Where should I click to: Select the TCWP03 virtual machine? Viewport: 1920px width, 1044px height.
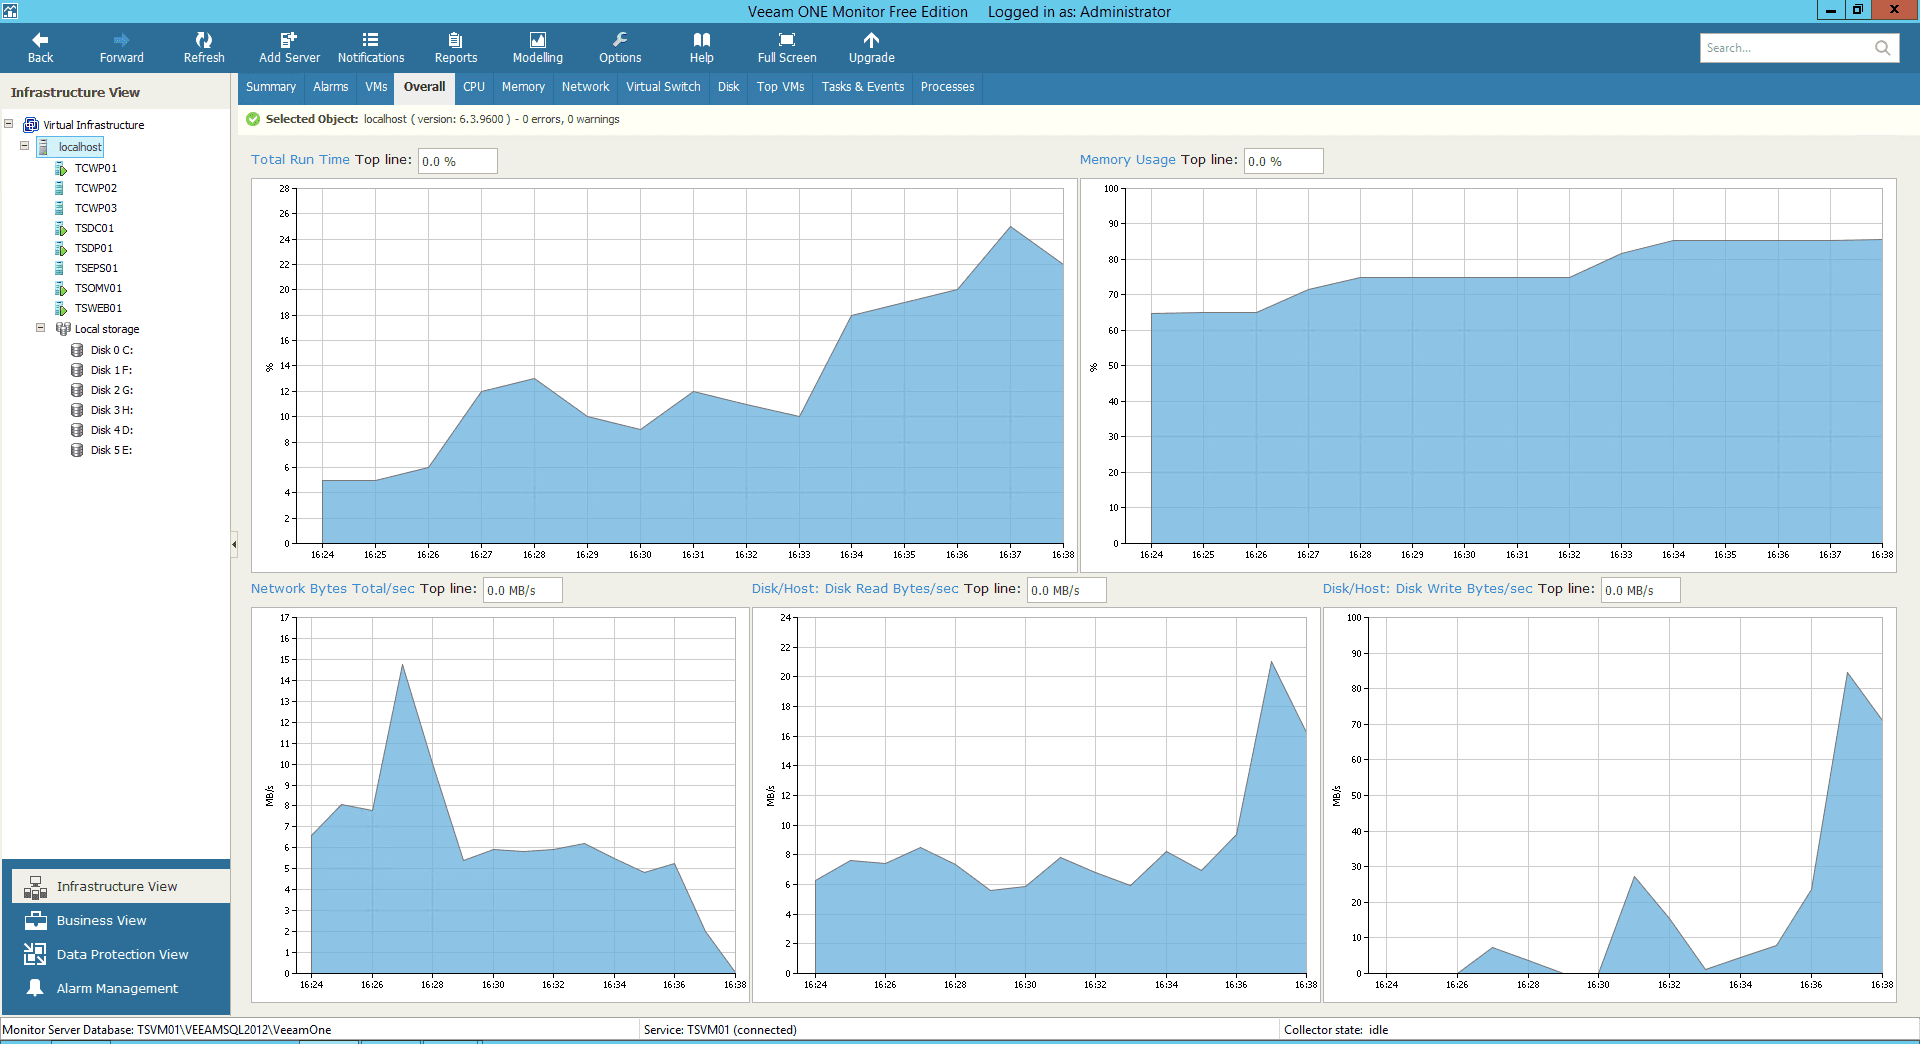[x=95, y=208]
